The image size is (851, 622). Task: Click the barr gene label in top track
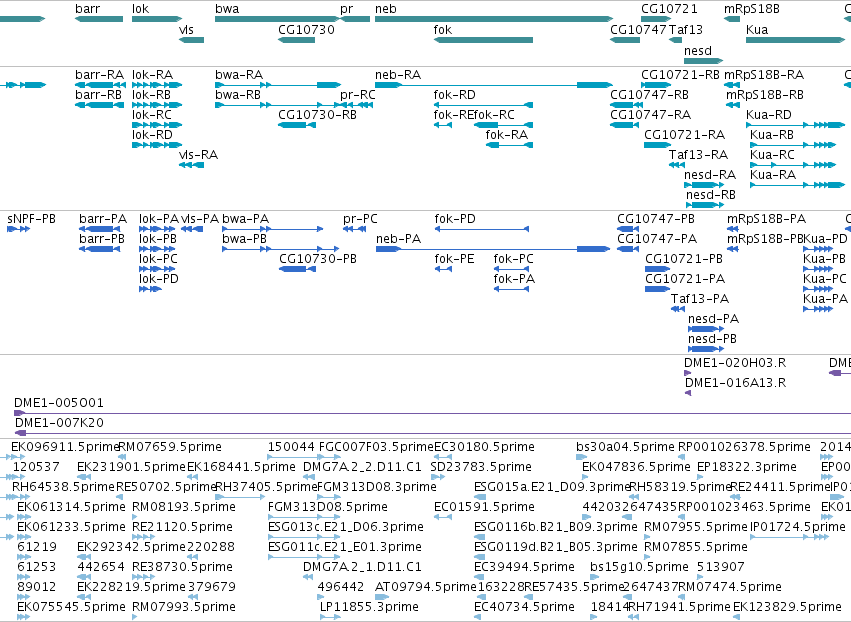[x=87, y=9]
